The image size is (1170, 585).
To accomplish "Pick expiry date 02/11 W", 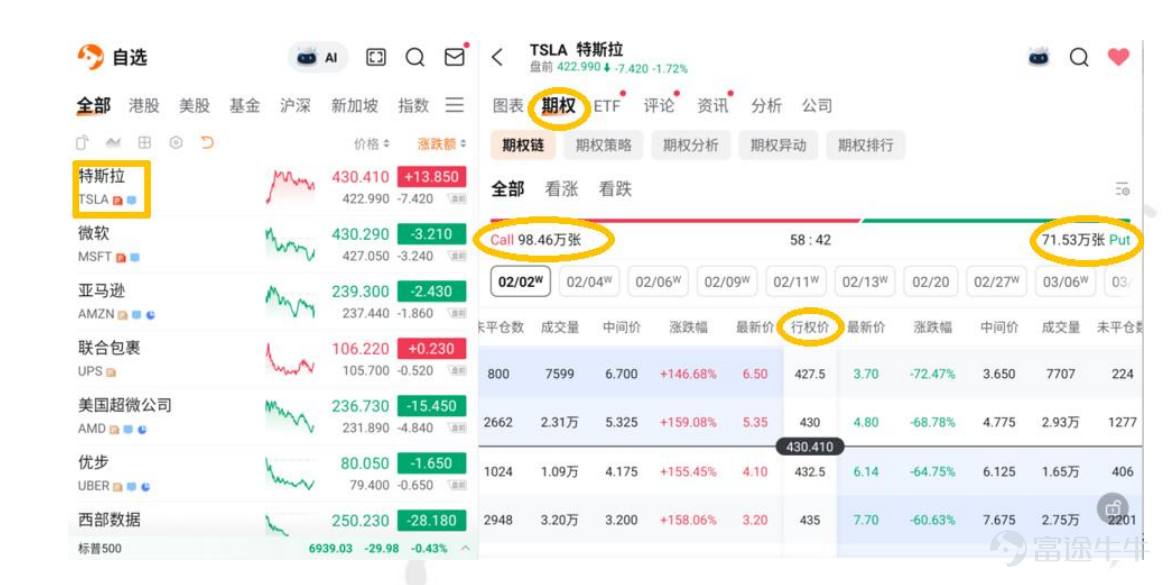I will point(796,282).
